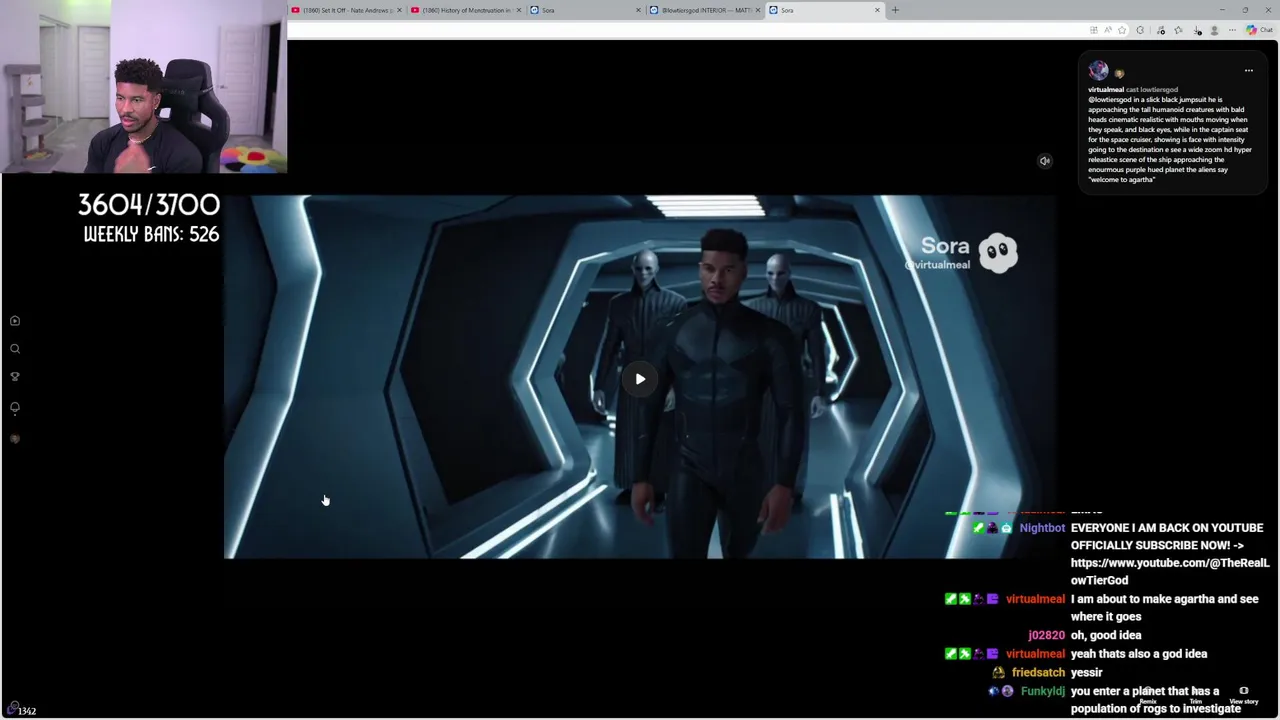Select the @virtualmeal watermark handle
Screen dimensions: 1280x720
click(x=937, y=265)
